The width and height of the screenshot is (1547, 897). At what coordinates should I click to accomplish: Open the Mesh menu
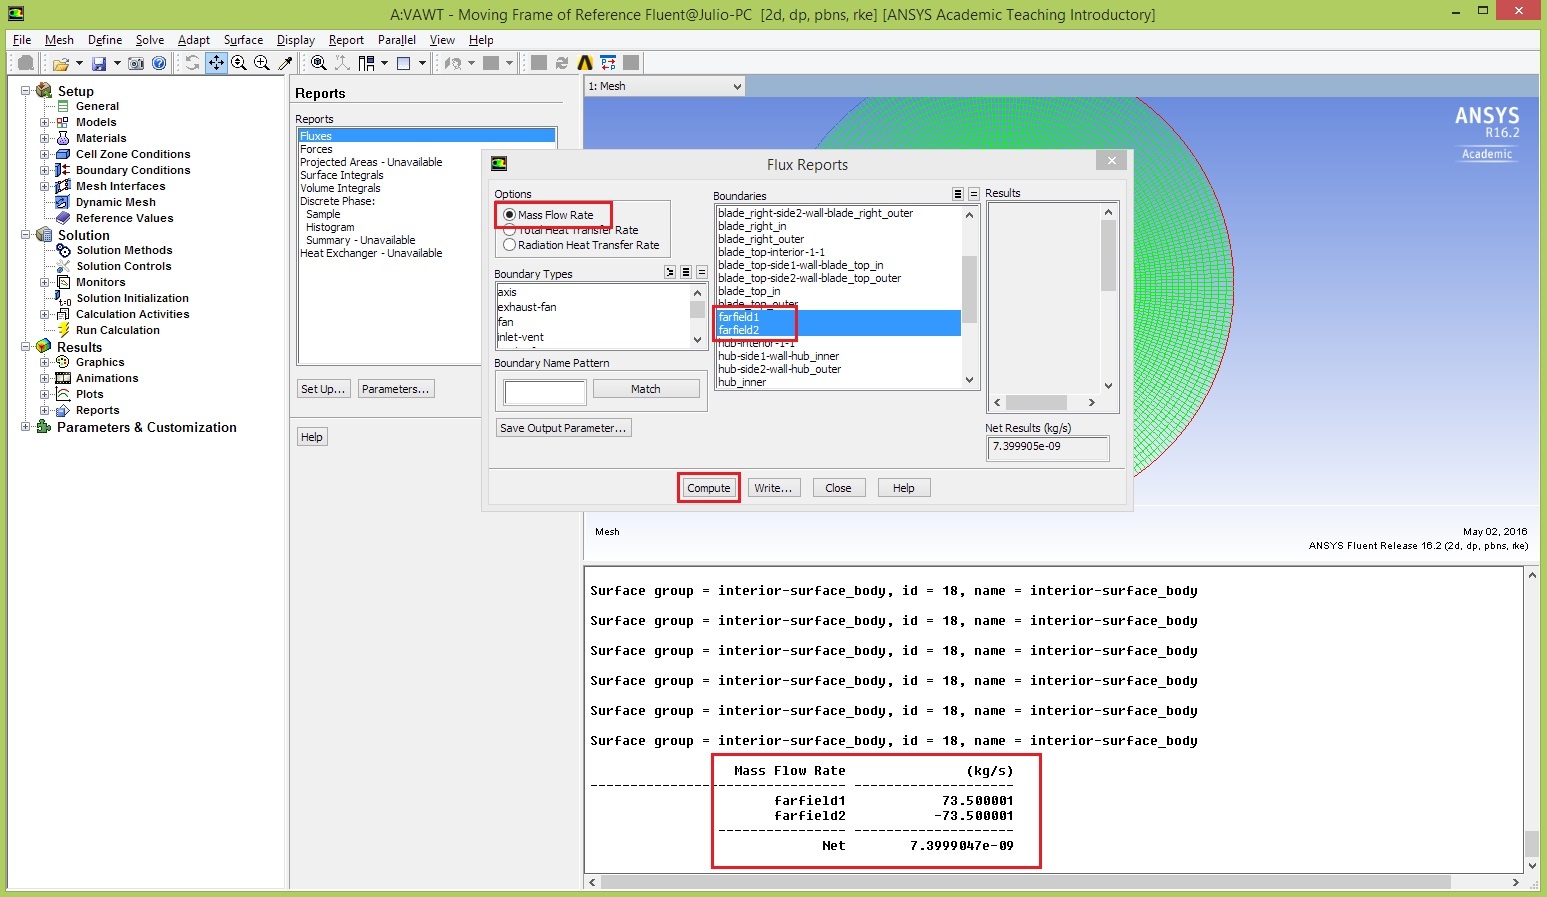59,40
